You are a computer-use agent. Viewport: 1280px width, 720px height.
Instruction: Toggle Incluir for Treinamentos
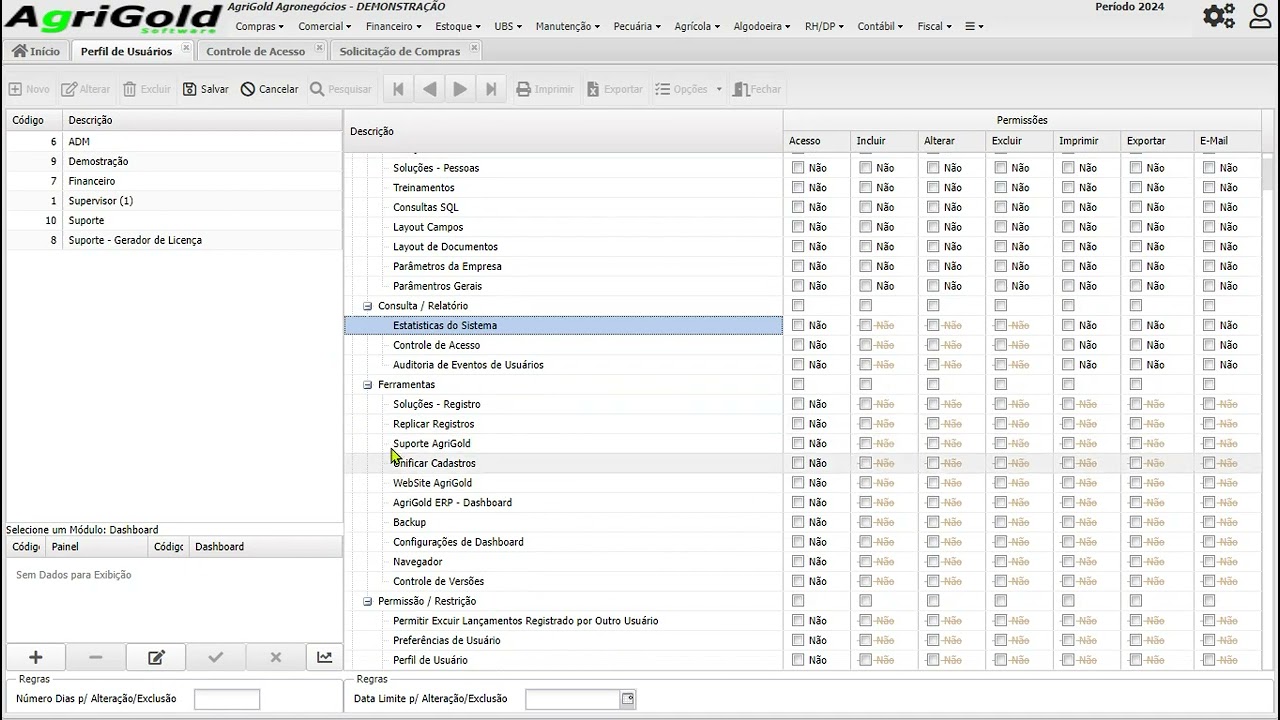pyautogui.click(x=866, y=187)
